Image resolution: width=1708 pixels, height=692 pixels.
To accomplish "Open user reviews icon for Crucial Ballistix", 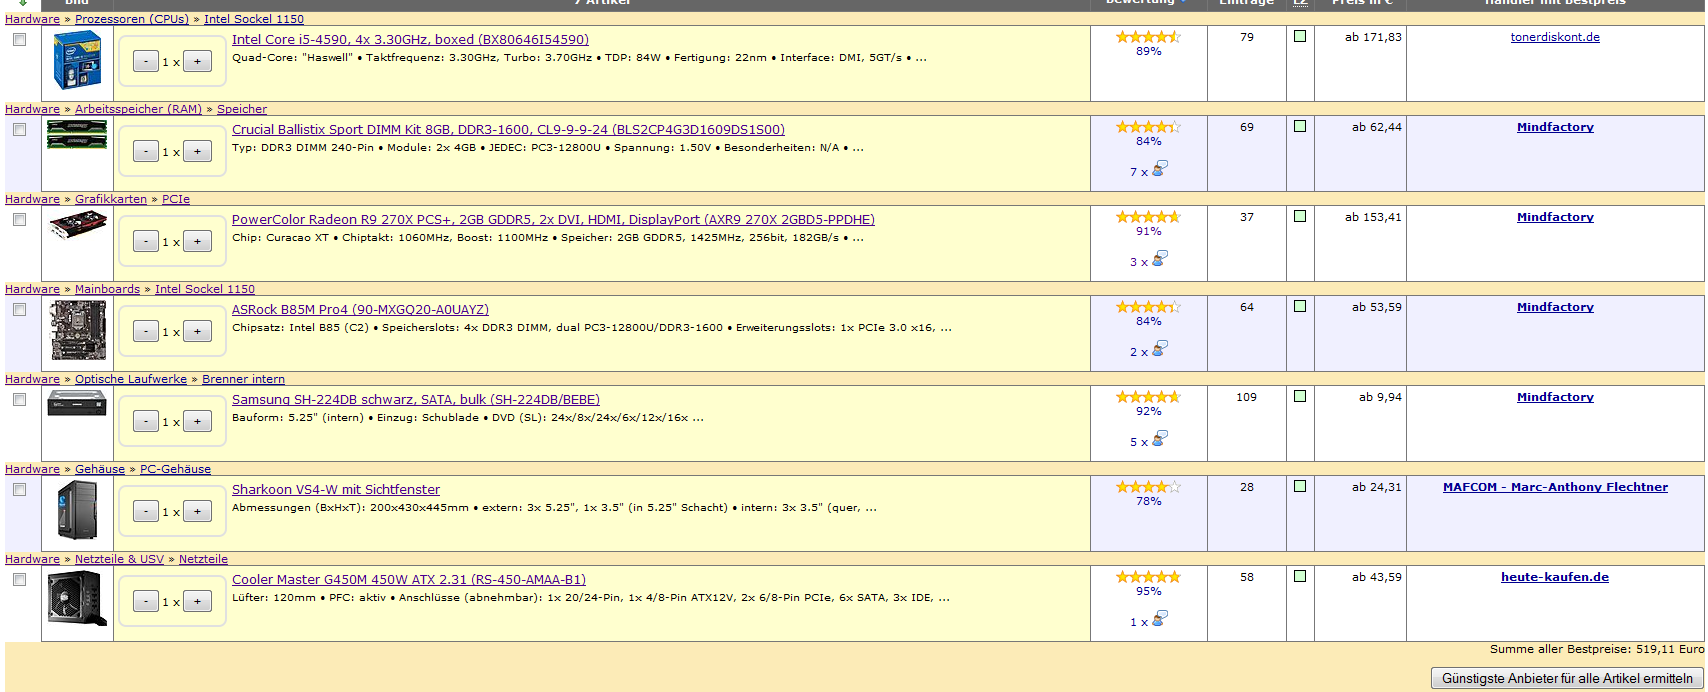I will point(1159,169).
